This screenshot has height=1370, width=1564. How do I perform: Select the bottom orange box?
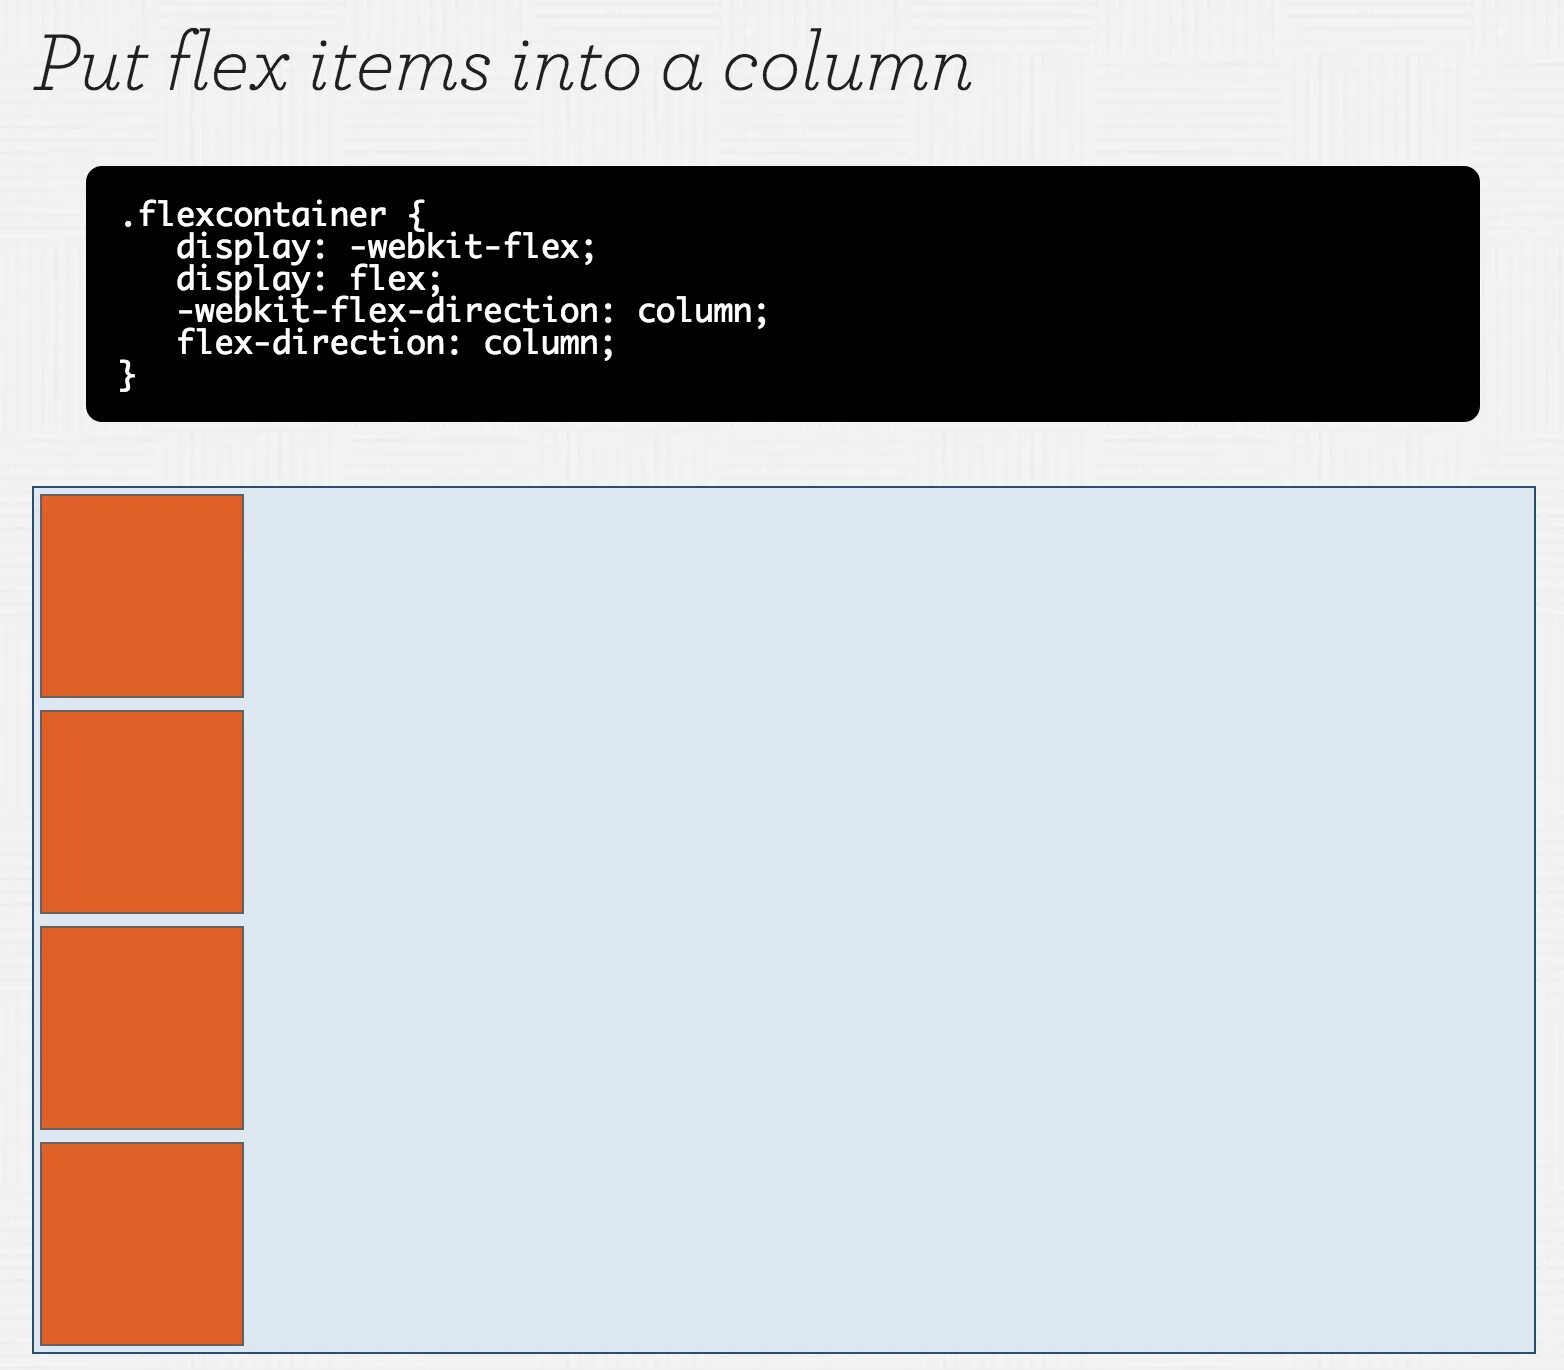point(142,1244)
